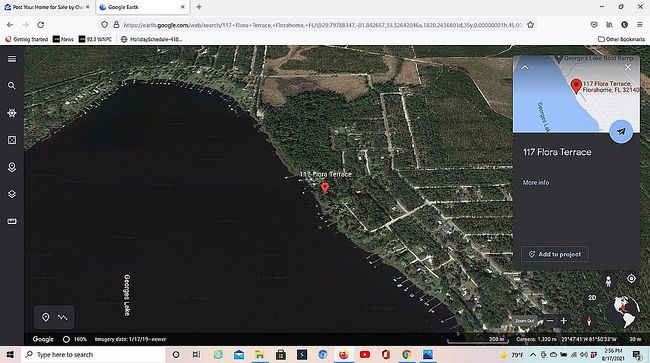Reset the compass to north
This screenshot has height=363, width=650.
click(589, 320)
